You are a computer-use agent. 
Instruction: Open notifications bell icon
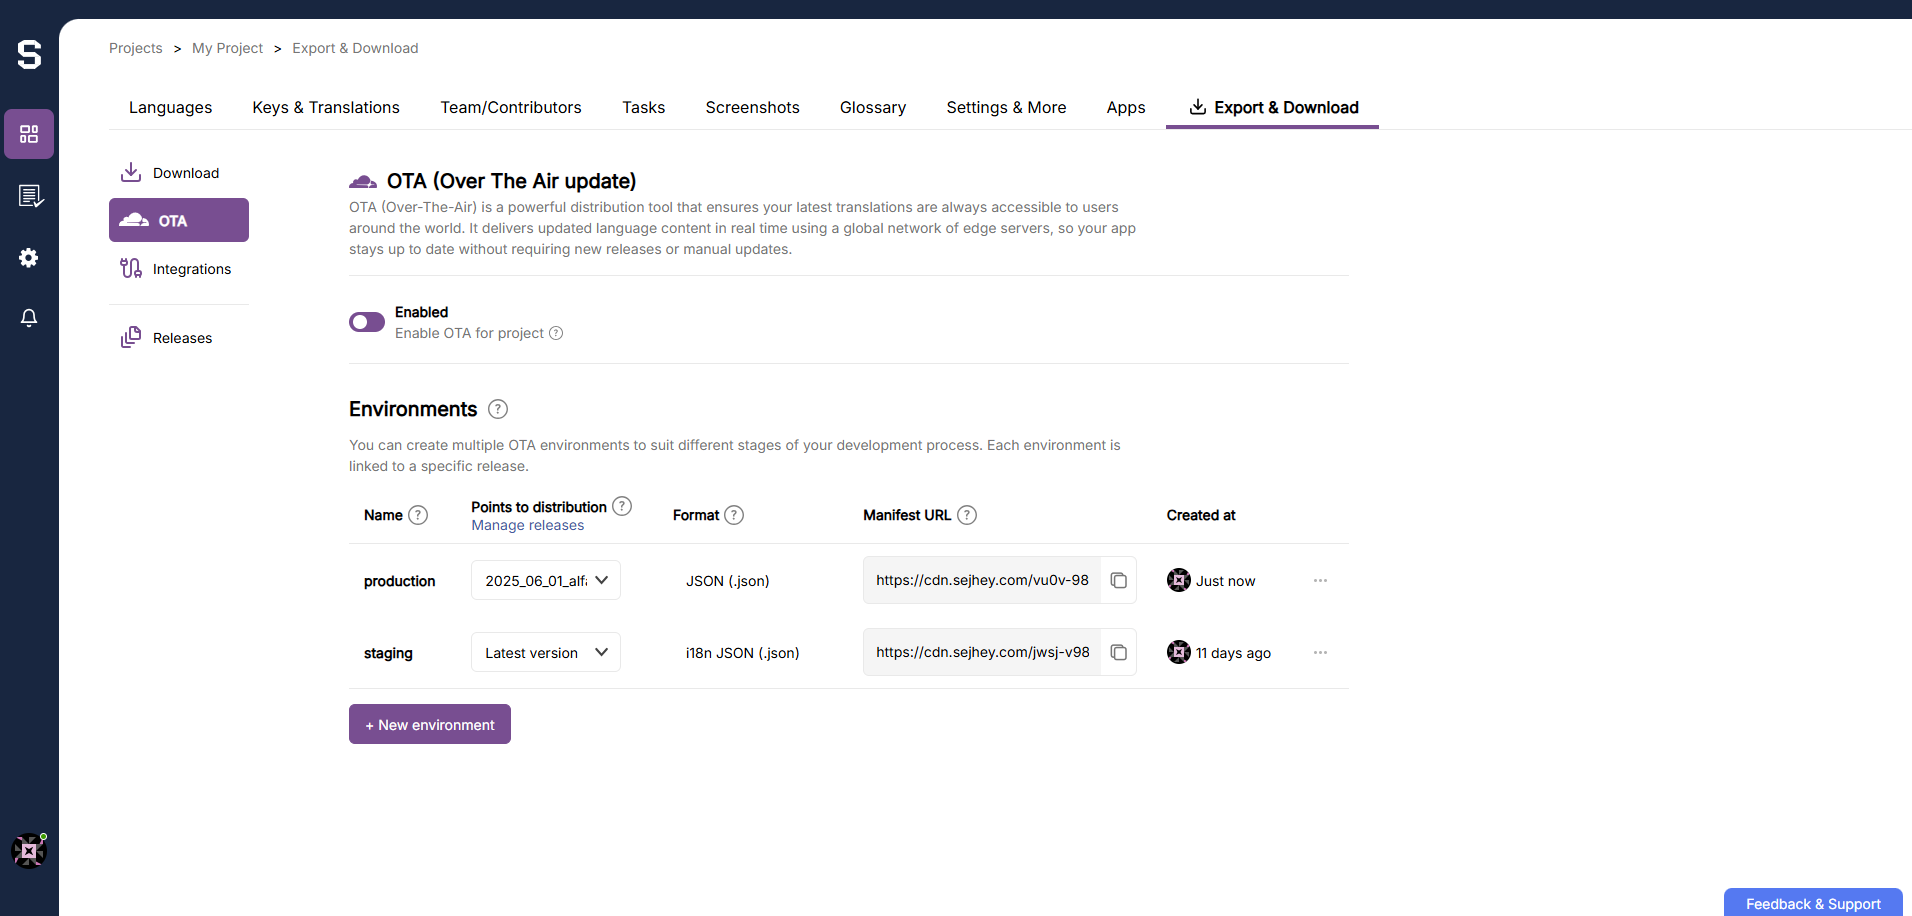(x=29, y=318)
